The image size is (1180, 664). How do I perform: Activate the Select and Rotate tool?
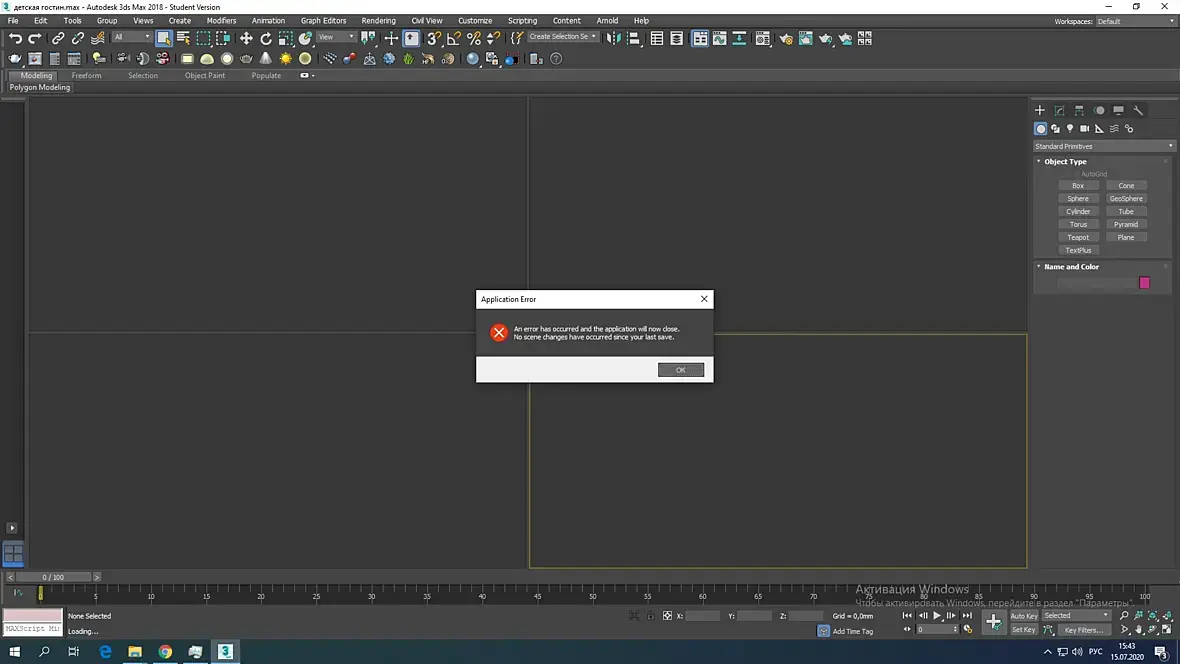pyautogui.click(x=266, y=38)
